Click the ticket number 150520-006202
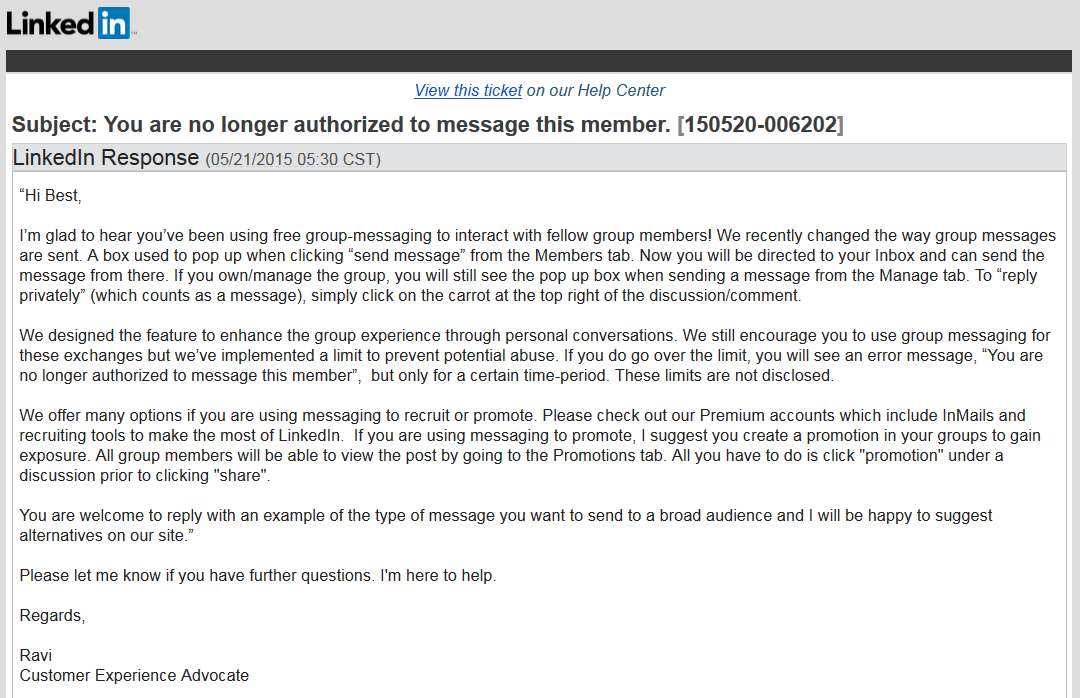 [760, 125]
